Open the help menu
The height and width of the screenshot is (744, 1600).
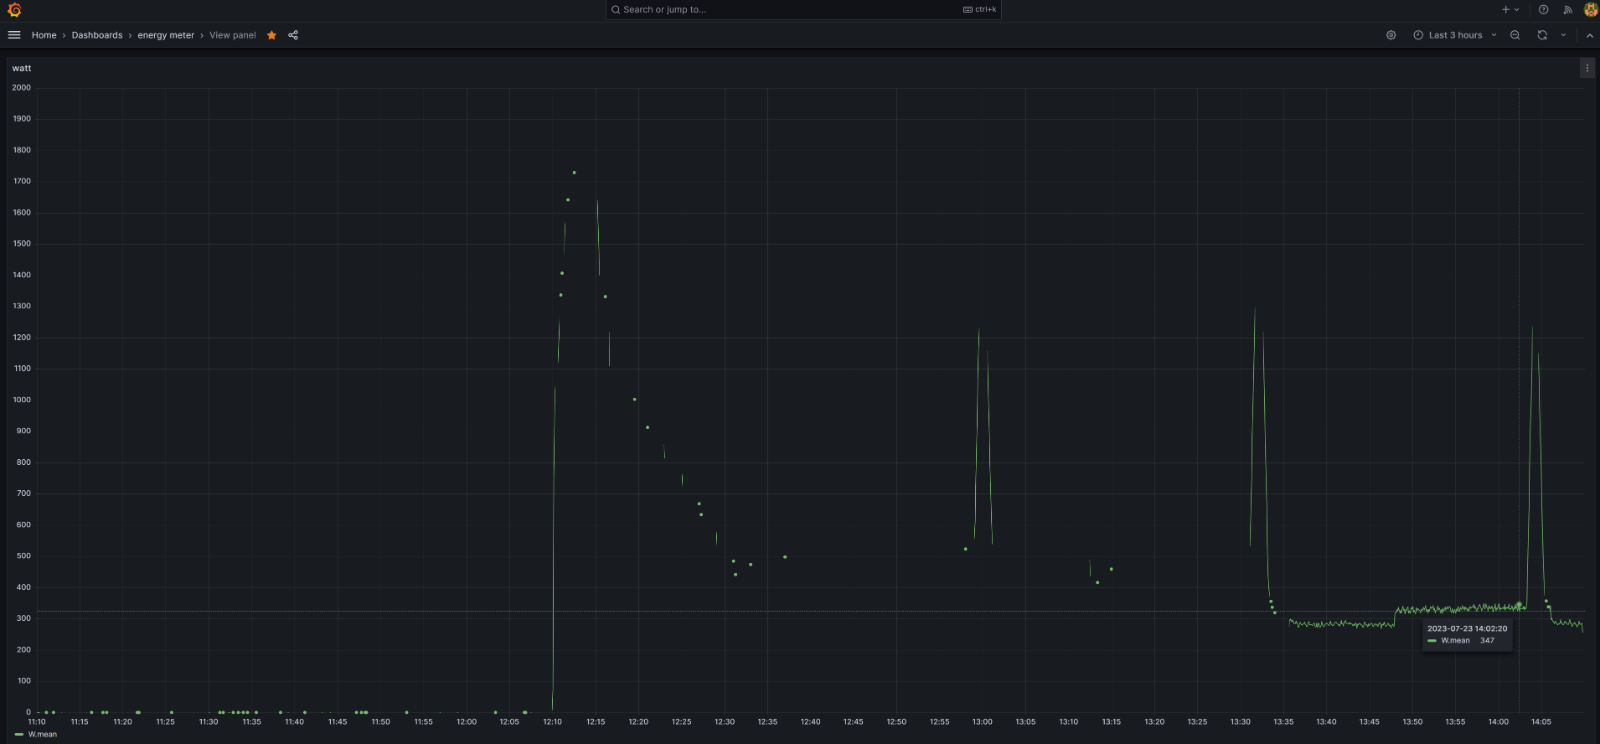tap(1543, 10)
